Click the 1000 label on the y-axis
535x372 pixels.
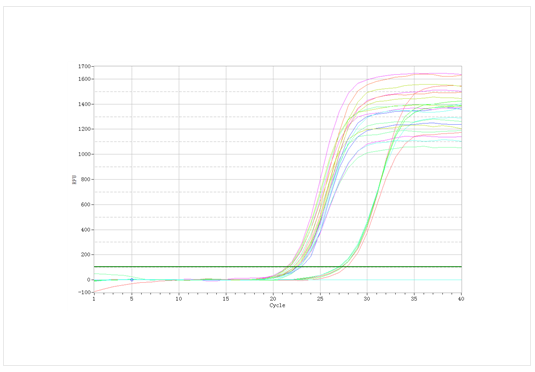click(84, 154)
